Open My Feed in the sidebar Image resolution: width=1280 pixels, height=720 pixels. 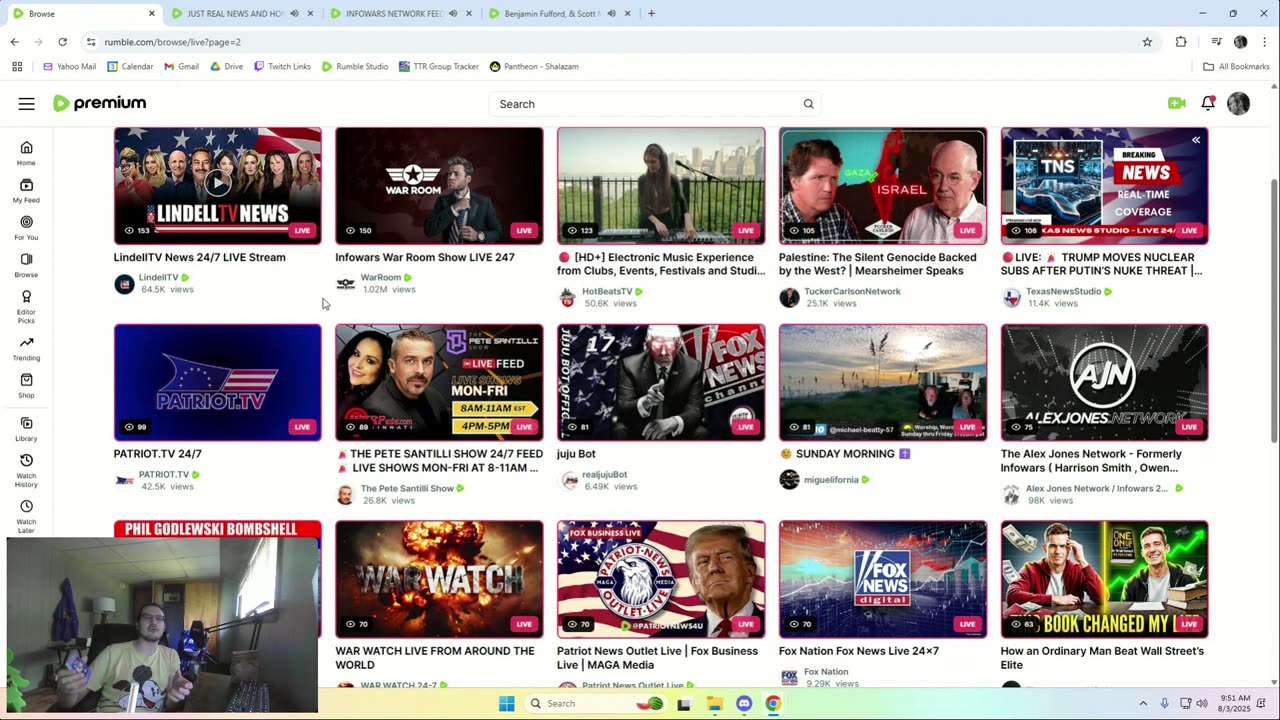point(26,190)
